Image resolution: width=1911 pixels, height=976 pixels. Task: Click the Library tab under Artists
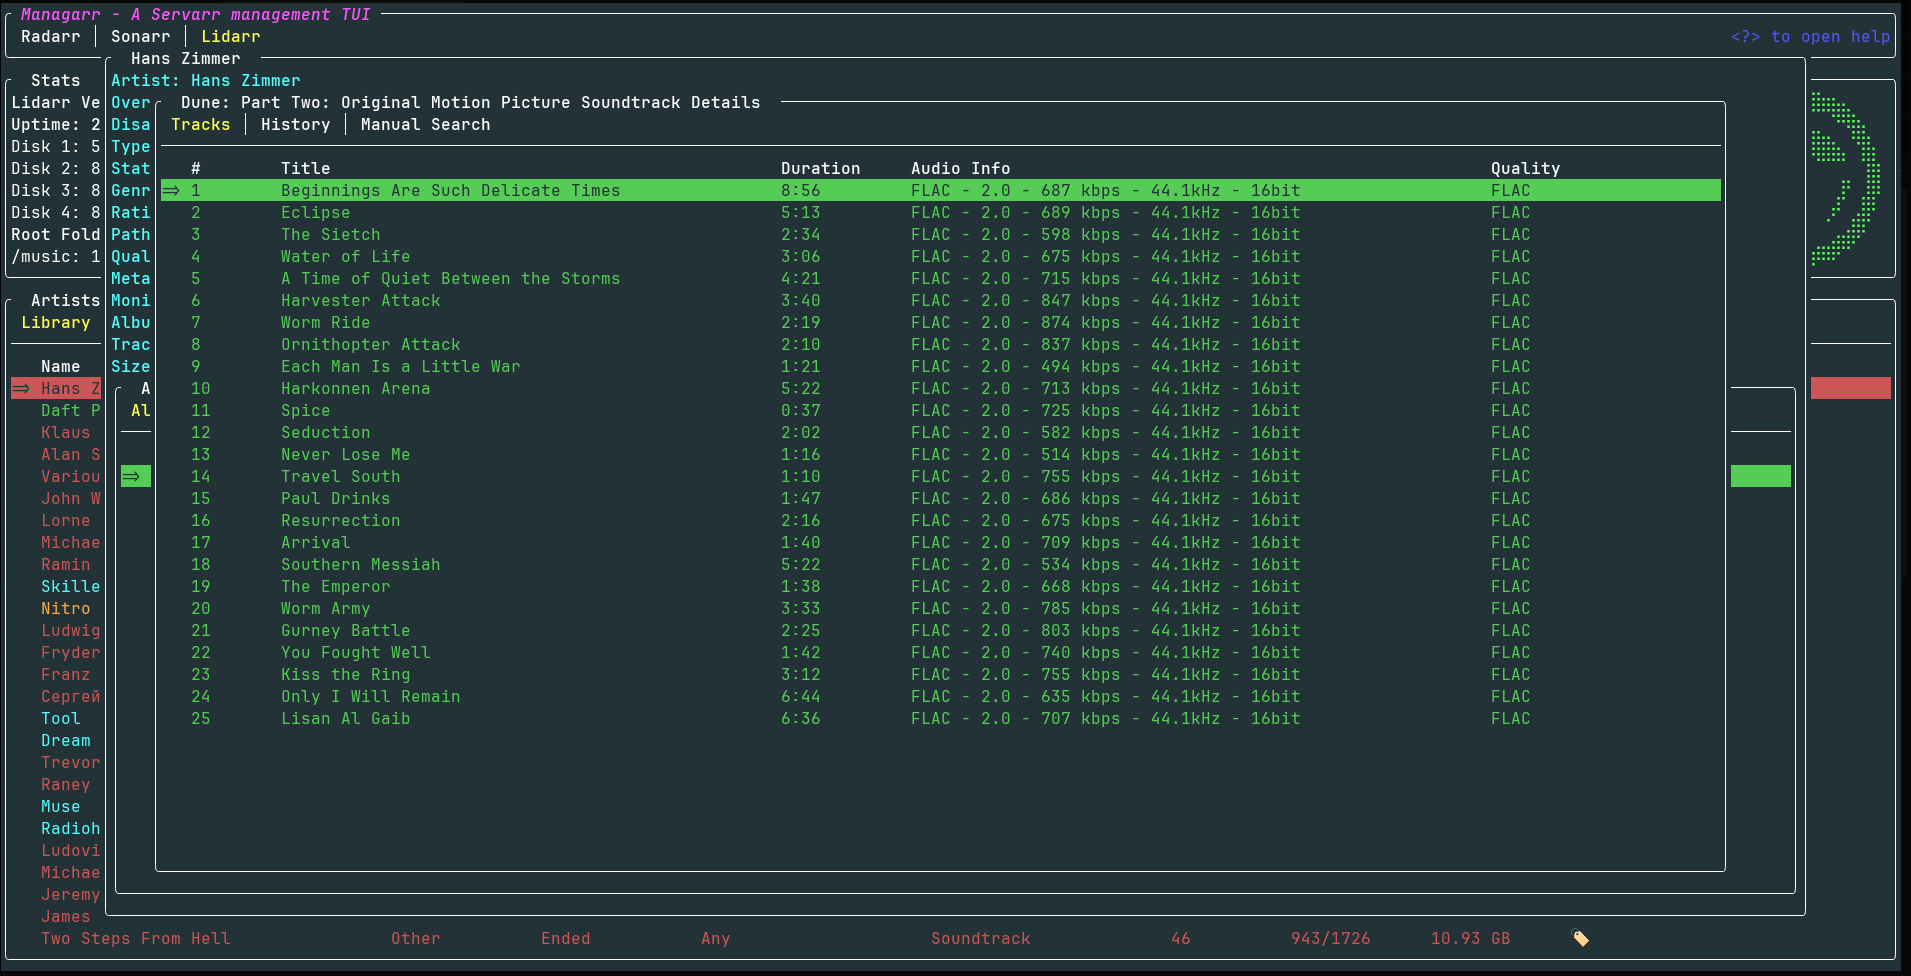55,323
